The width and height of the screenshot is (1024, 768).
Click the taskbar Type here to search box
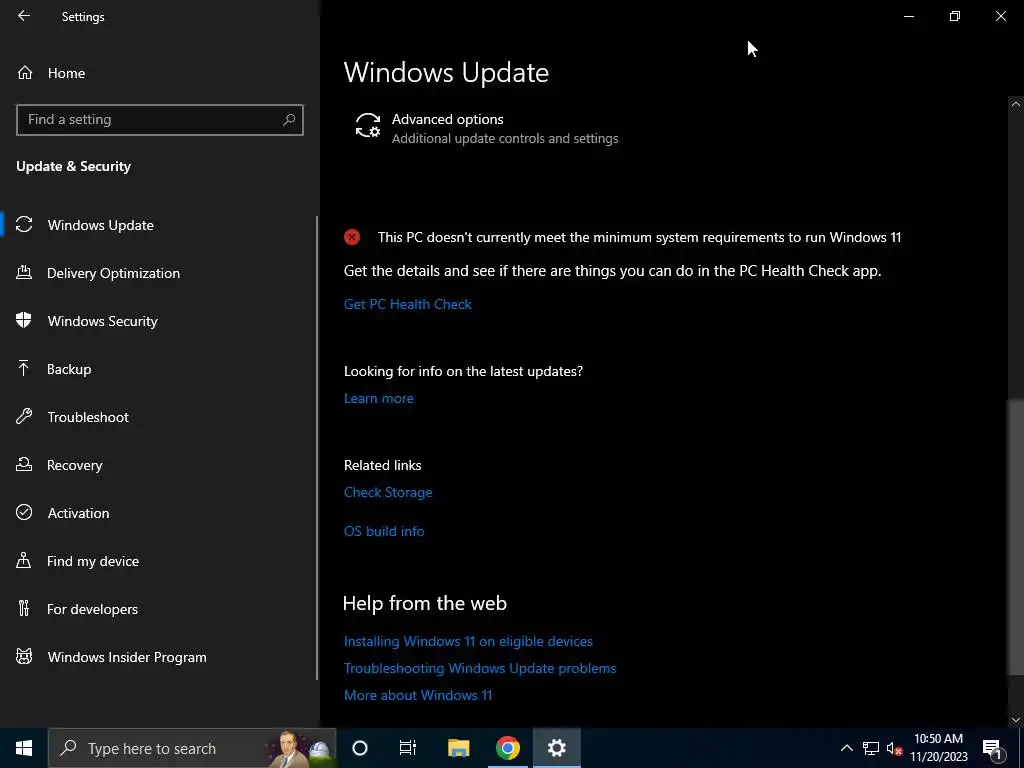(x=192, y=748)
